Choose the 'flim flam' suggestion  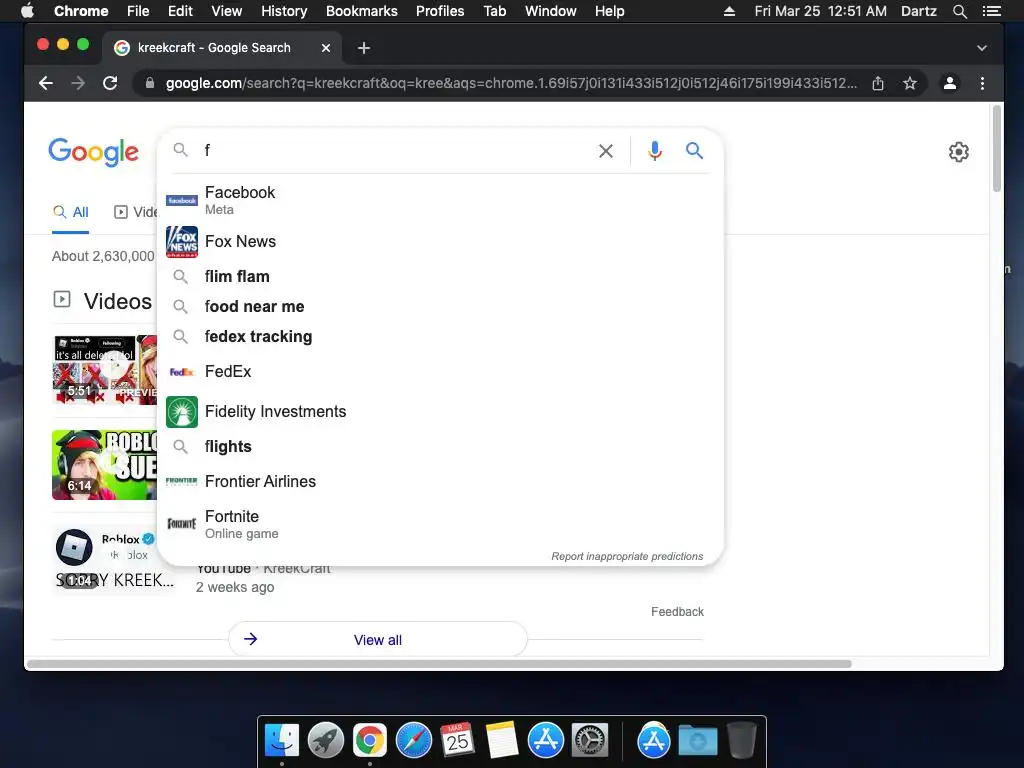pos(440,276)
